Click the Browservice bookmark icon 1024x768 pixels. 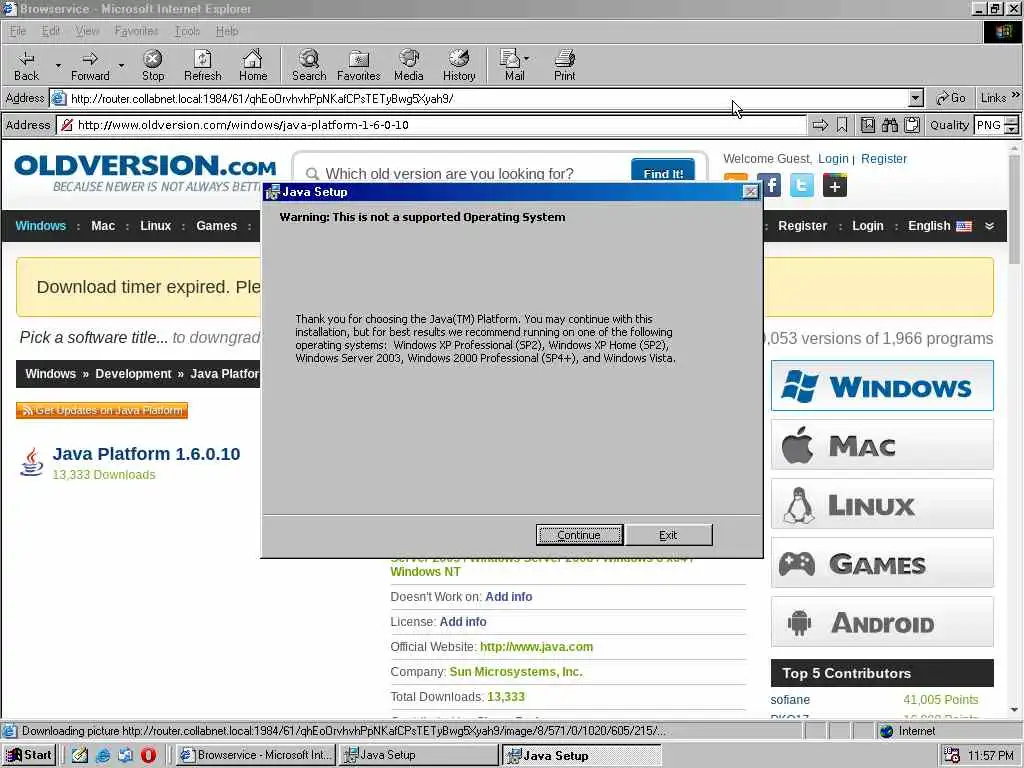(842, 125)
